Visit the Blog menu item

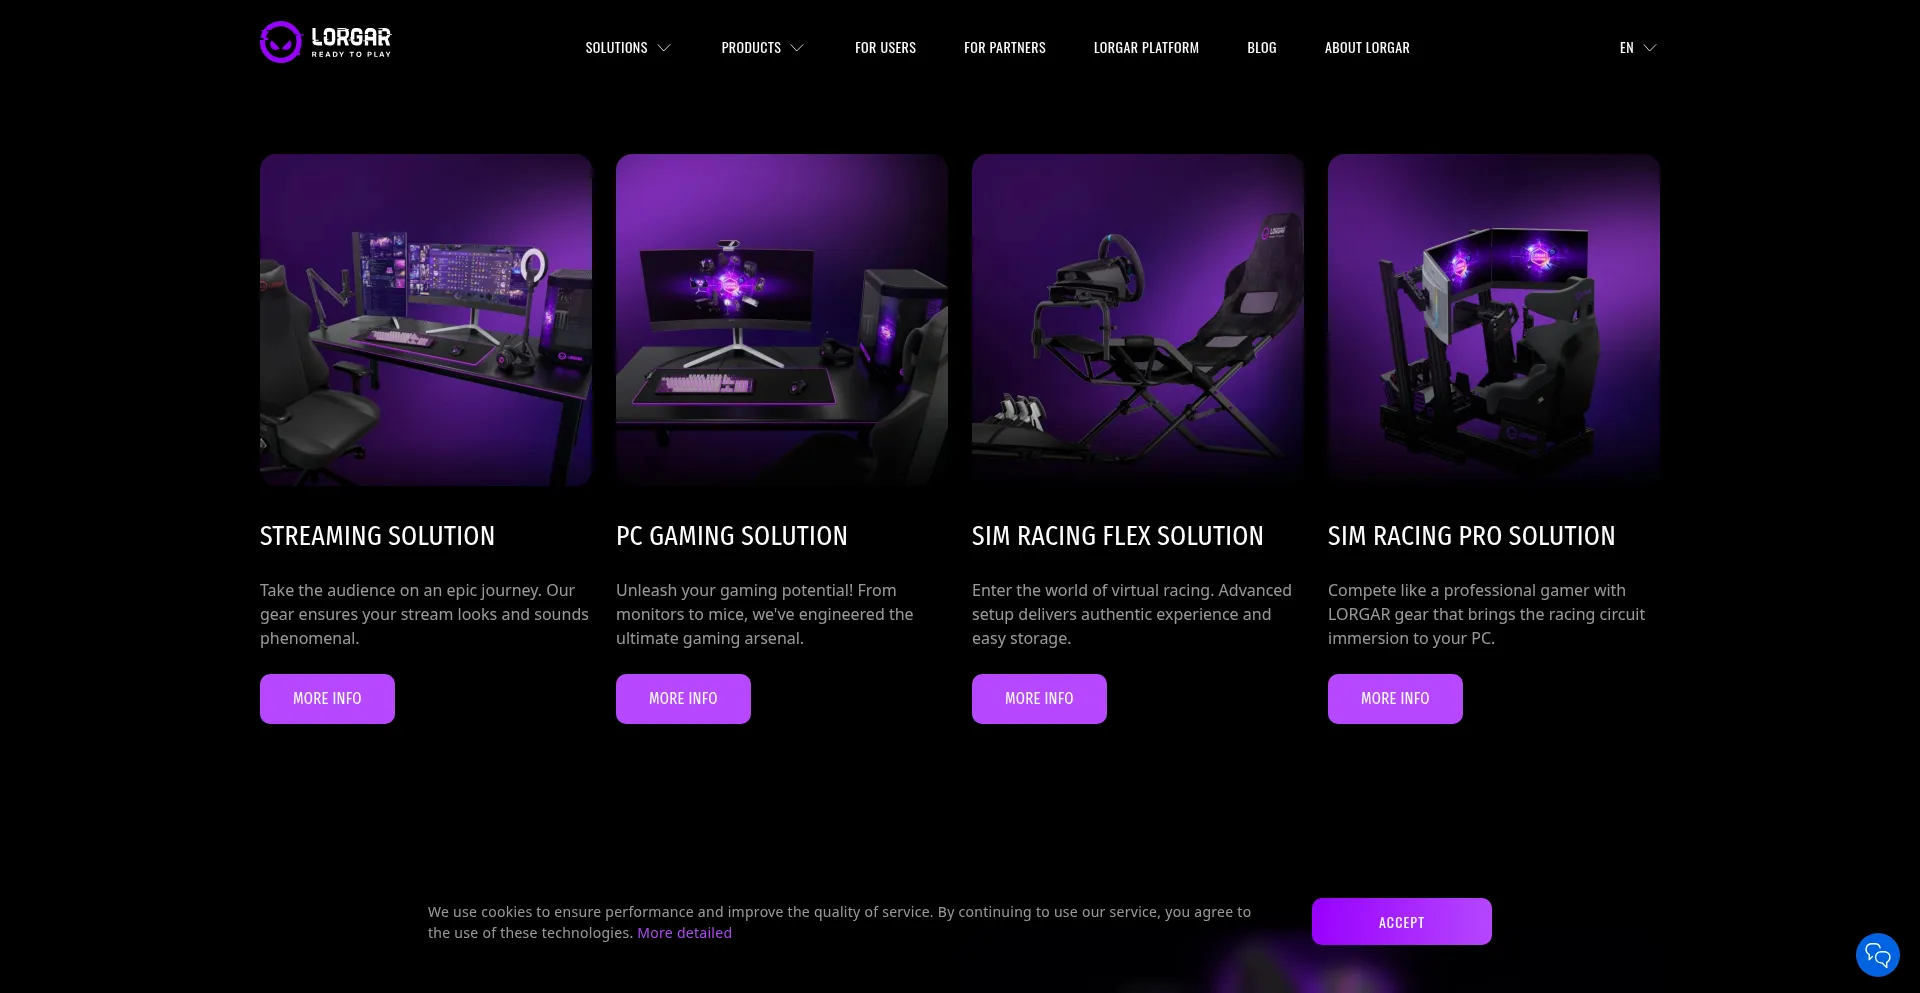pyautogui.click(x=1261, y=48)
